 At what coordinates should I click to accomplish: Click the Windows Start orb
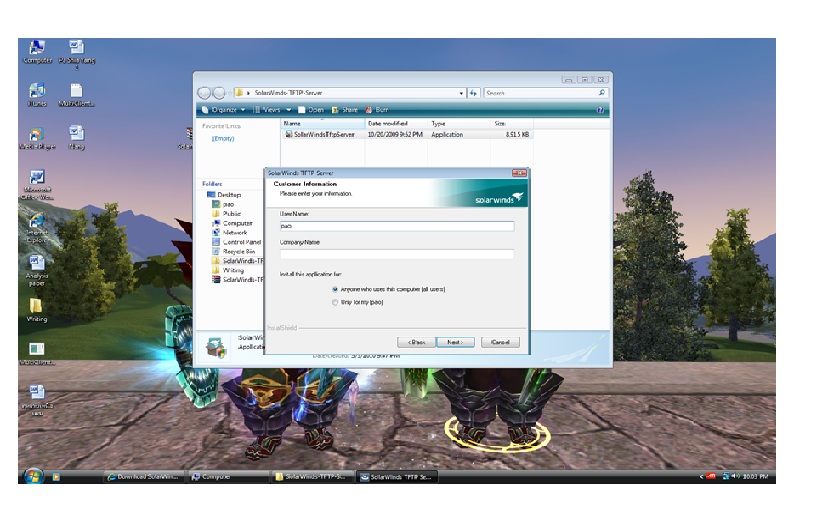click(33, 476)
